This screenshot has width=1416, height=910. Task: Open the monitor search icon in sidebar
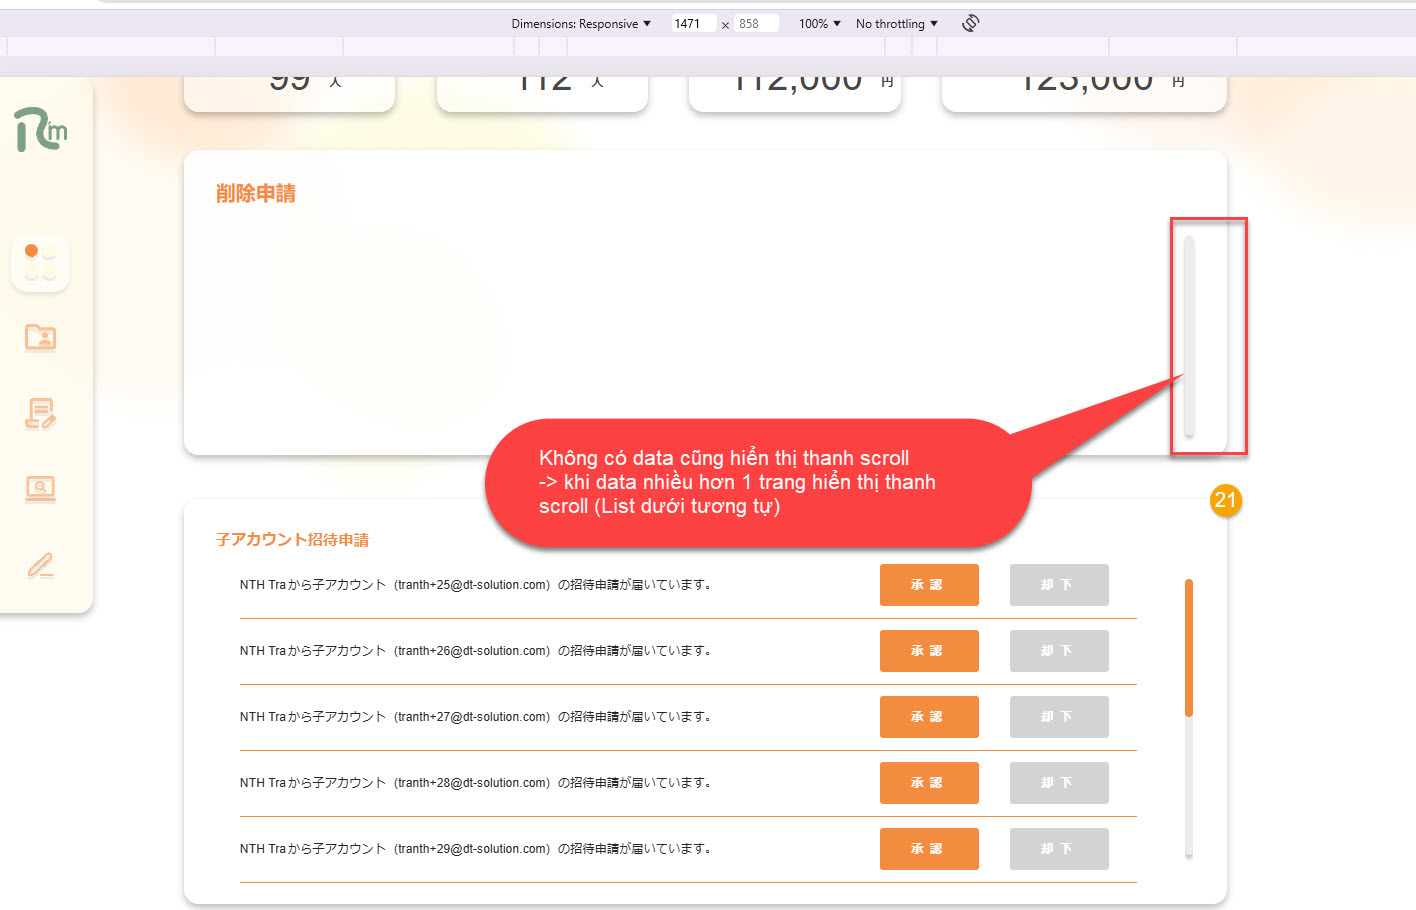[40, 489]
